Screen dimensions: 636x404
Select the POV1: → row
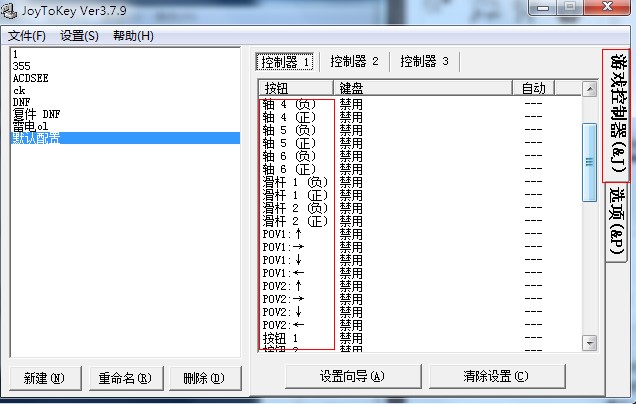420,247
